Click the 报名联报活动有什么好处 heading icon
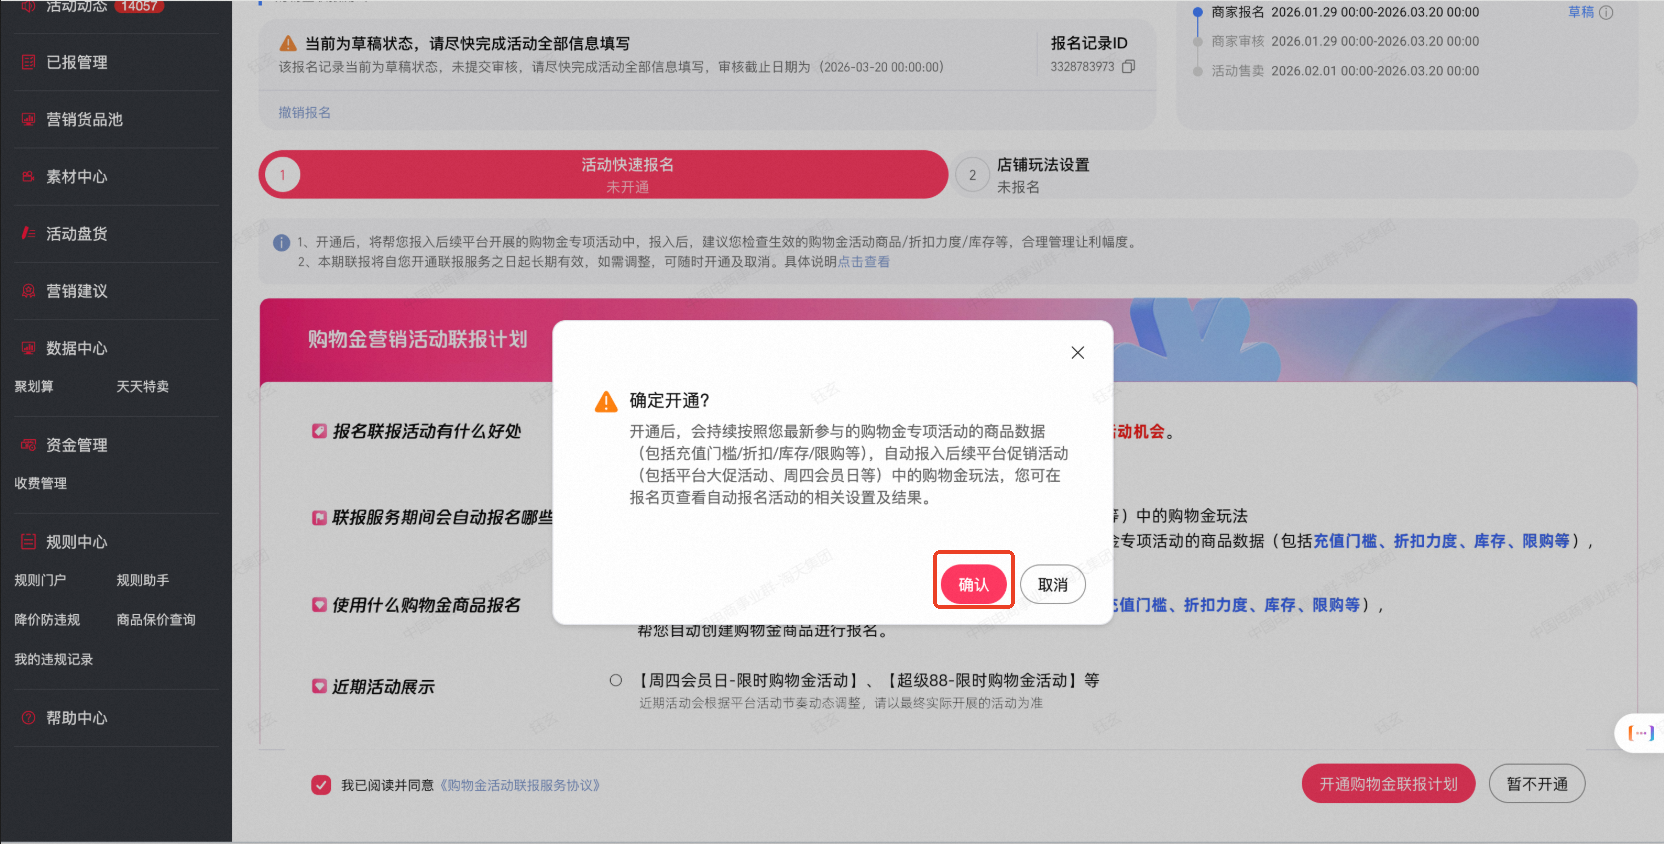The width and height of the screenshot is (1664, 844). (x=319, y=431)
